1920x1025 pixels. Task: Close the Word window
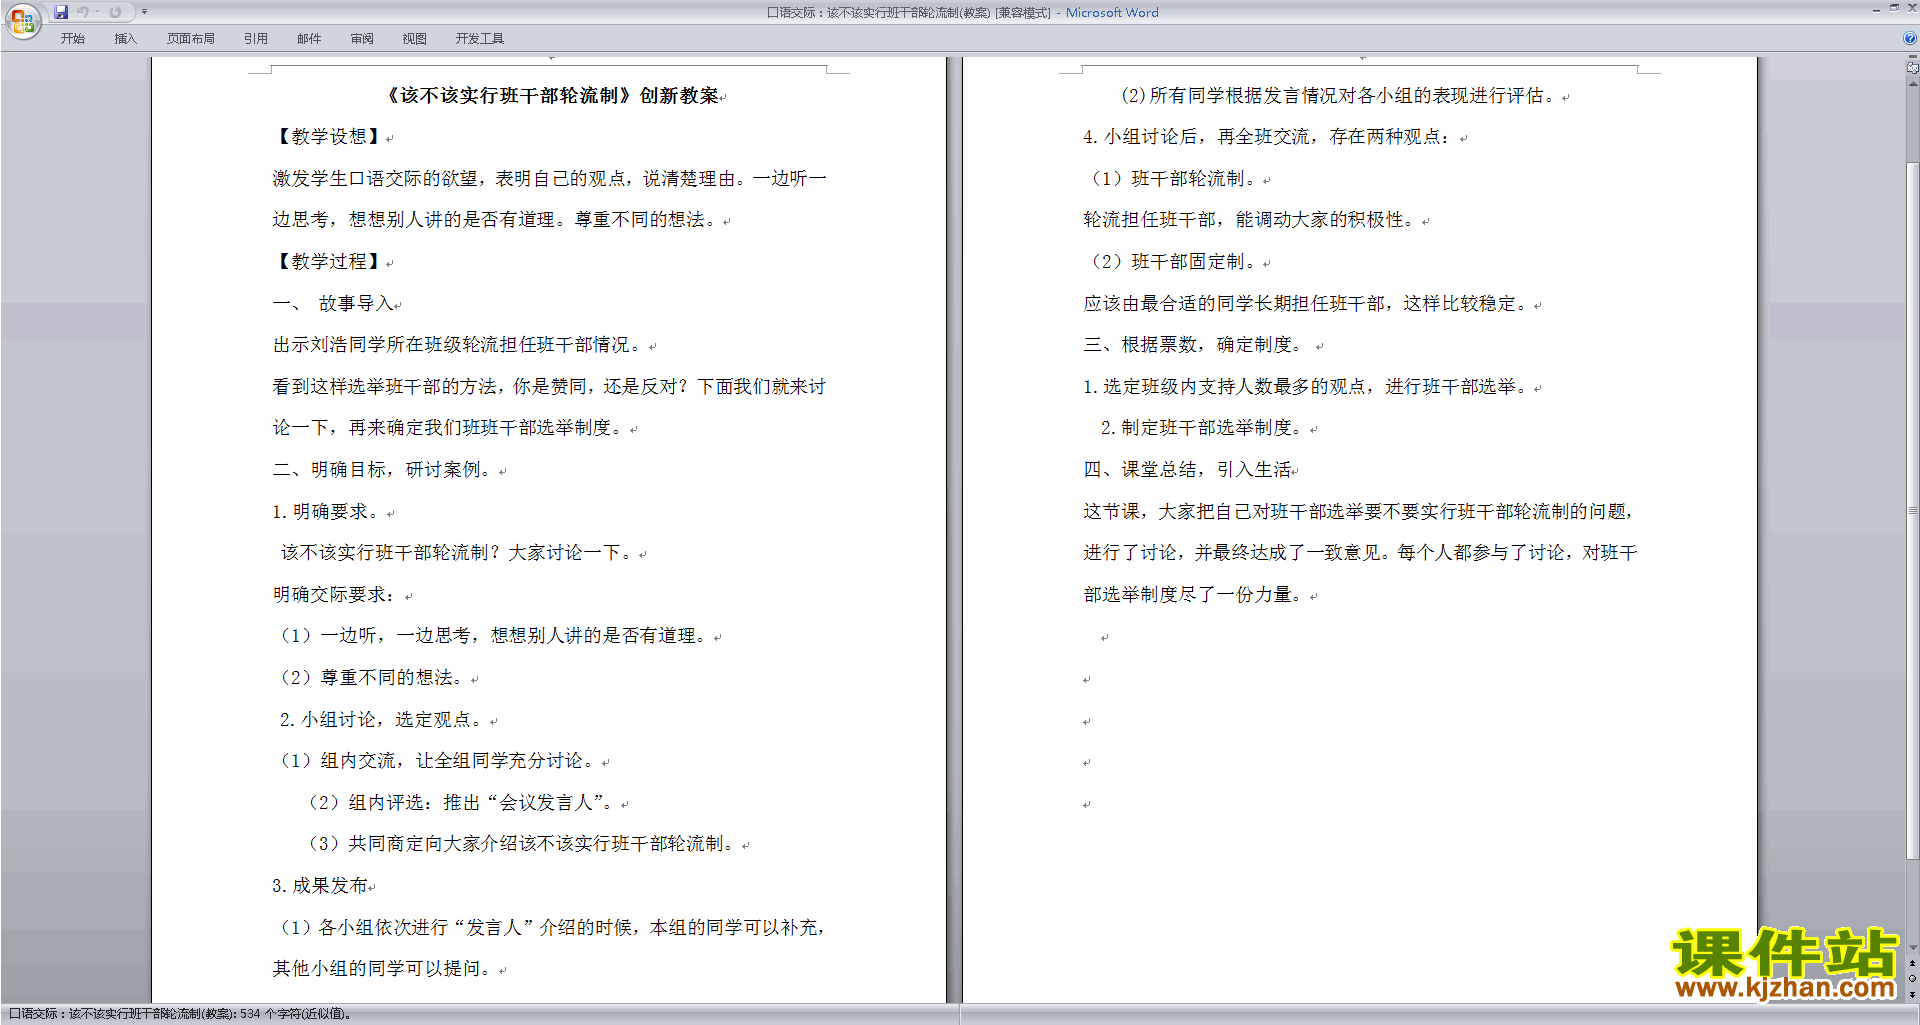click(x=1912, y=8)
